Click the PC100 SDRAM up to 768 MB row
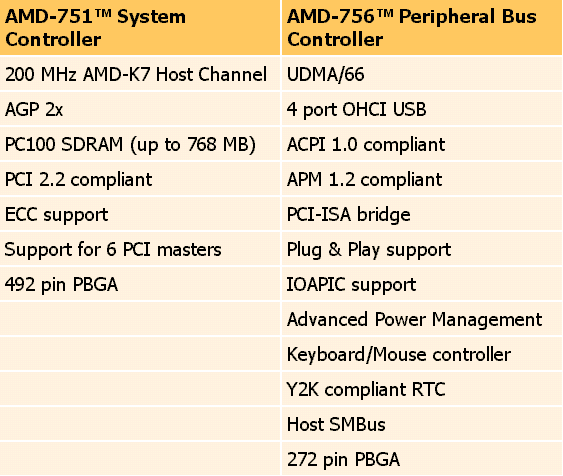This screenshot has height=476, width=563. (140, 144)
